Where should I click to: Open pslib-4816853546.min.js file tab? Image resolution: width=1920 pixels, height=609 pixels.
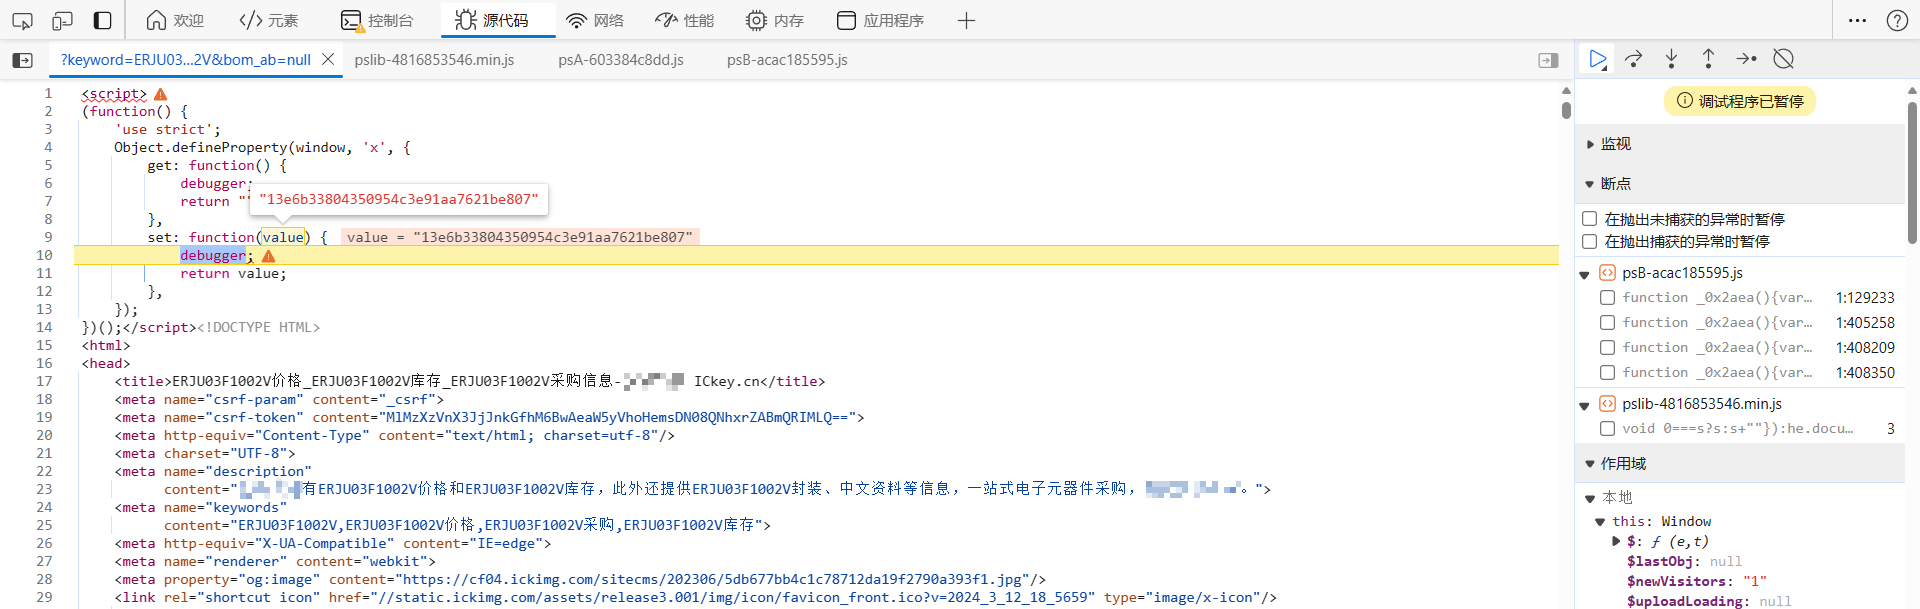point(434,60)
